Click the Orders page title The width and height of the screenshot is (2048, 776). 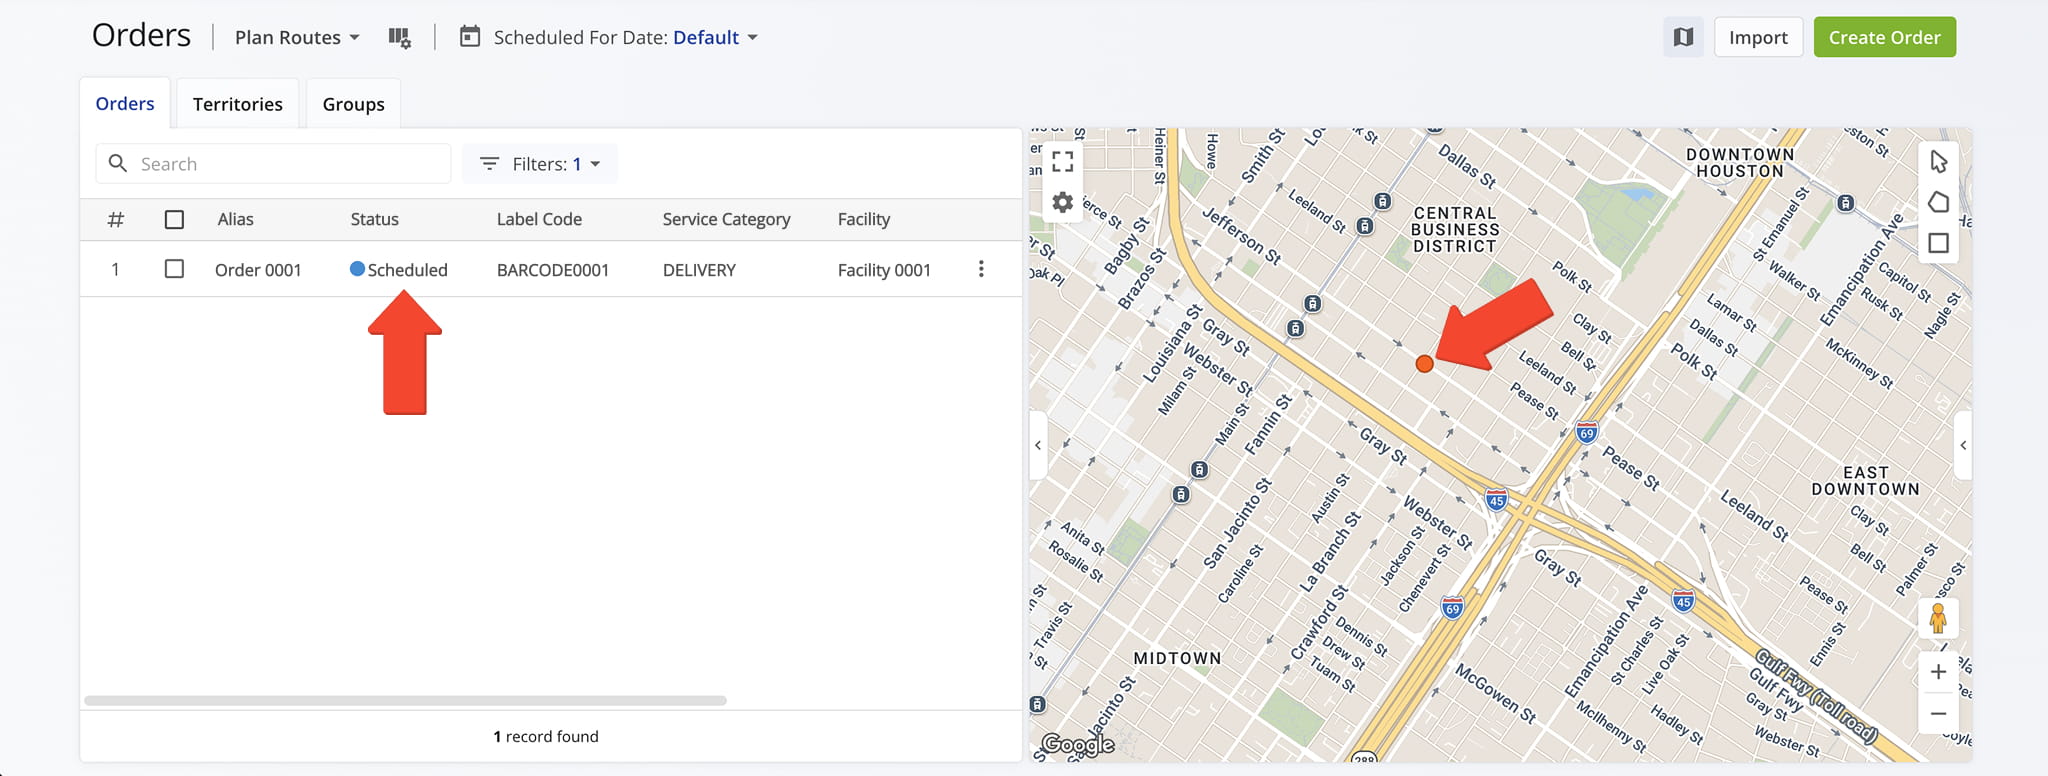pyautogui.click(x=141, y=35)
